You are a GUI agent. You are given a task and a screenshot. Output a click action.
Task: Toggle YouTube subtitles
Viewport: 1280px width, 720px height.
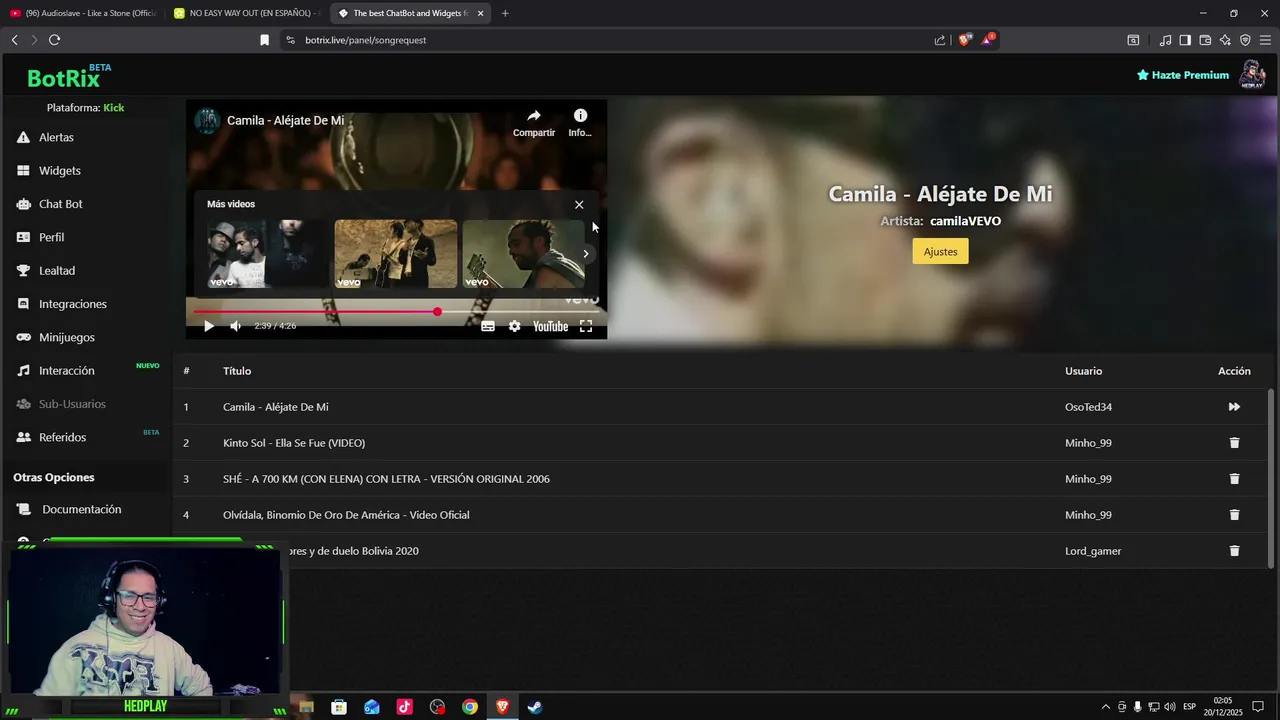488,326
